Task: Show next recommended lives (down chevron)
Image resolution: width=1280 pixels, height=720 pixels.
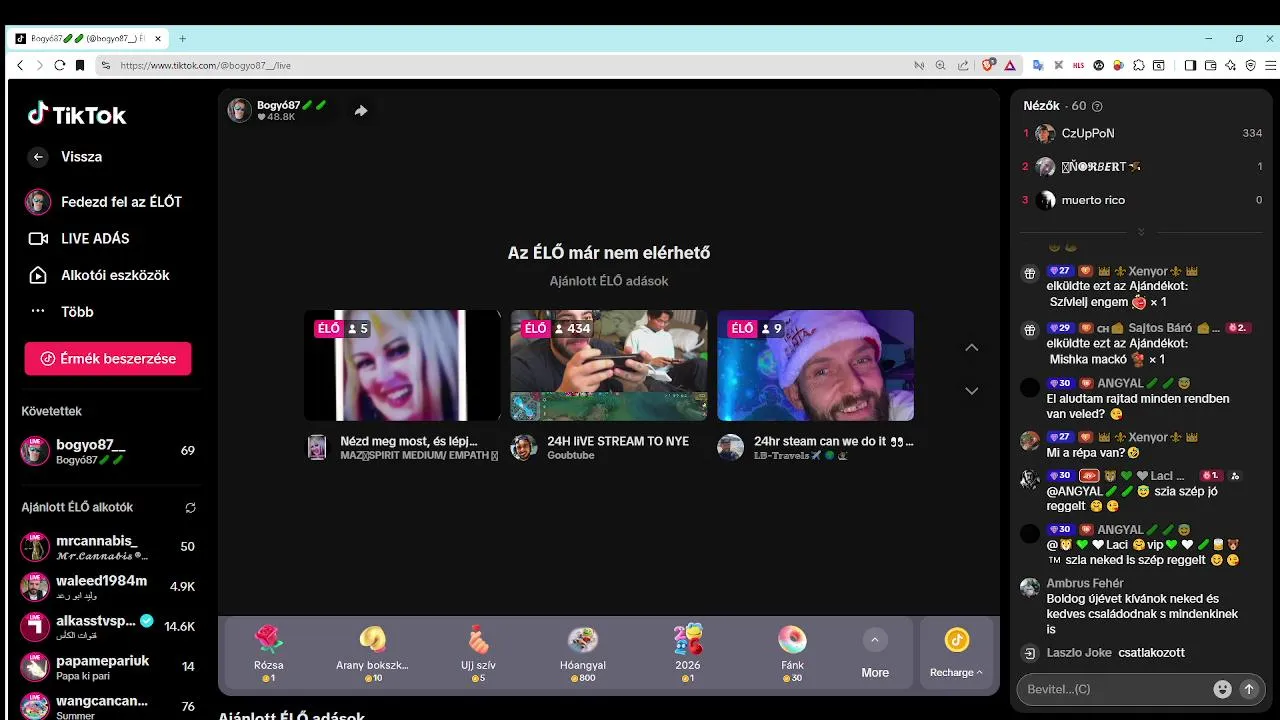Action: click(971, 391)
